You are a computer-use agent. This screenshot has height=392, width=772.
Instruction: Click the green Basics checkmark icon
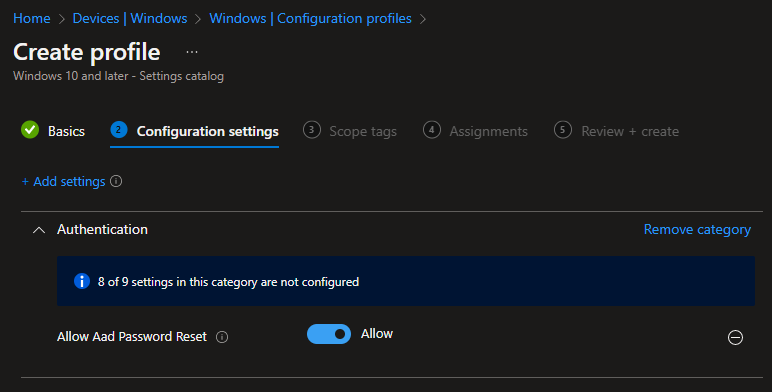click(x=30, y=130)
